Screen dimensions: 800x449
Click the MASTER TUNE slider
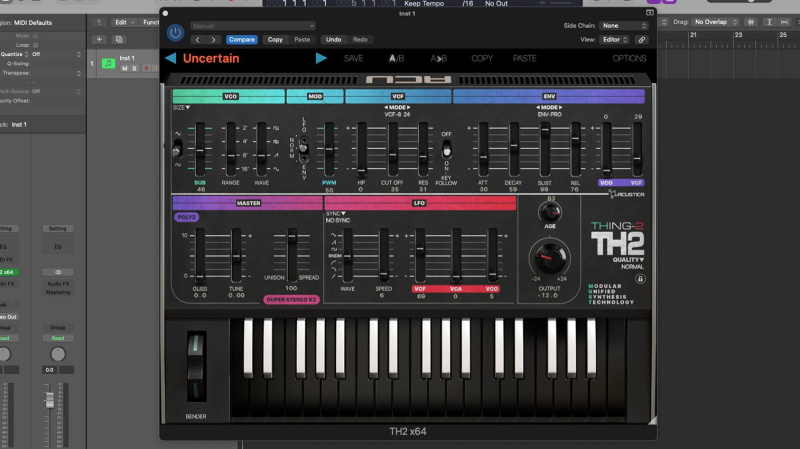(236, 255)
